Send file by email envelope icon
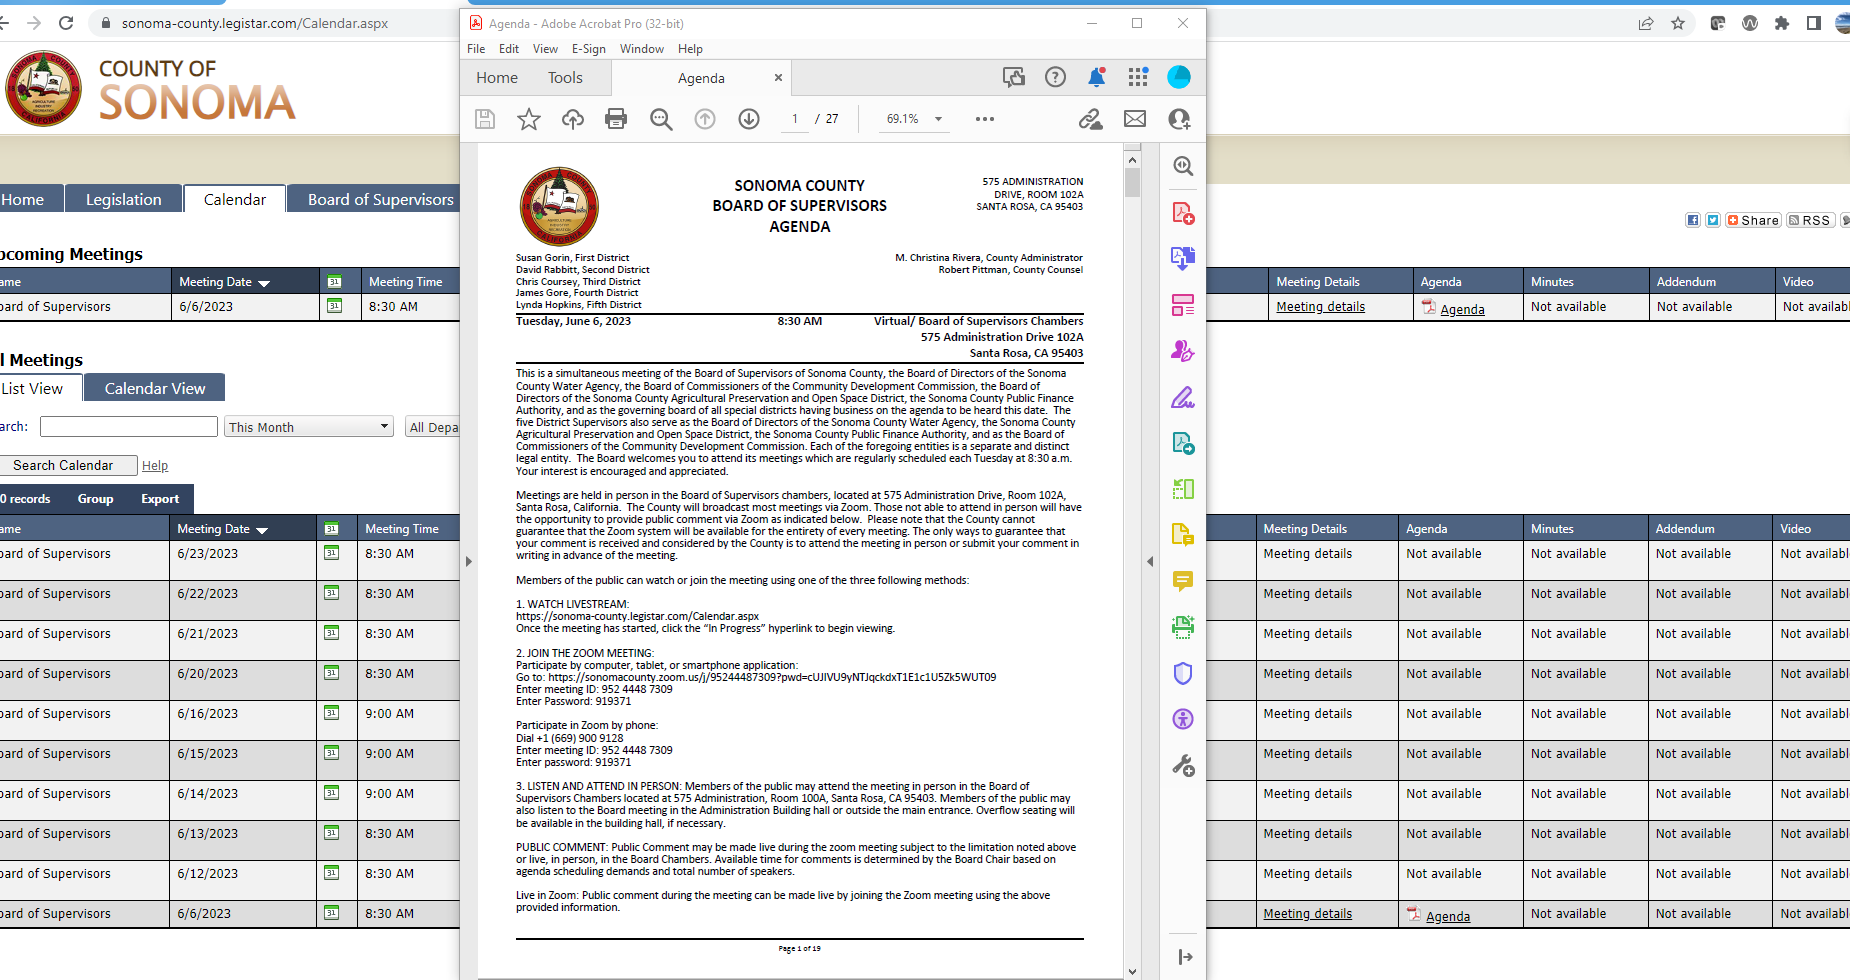1850x980 pixels. click(x=1135, y=119)
